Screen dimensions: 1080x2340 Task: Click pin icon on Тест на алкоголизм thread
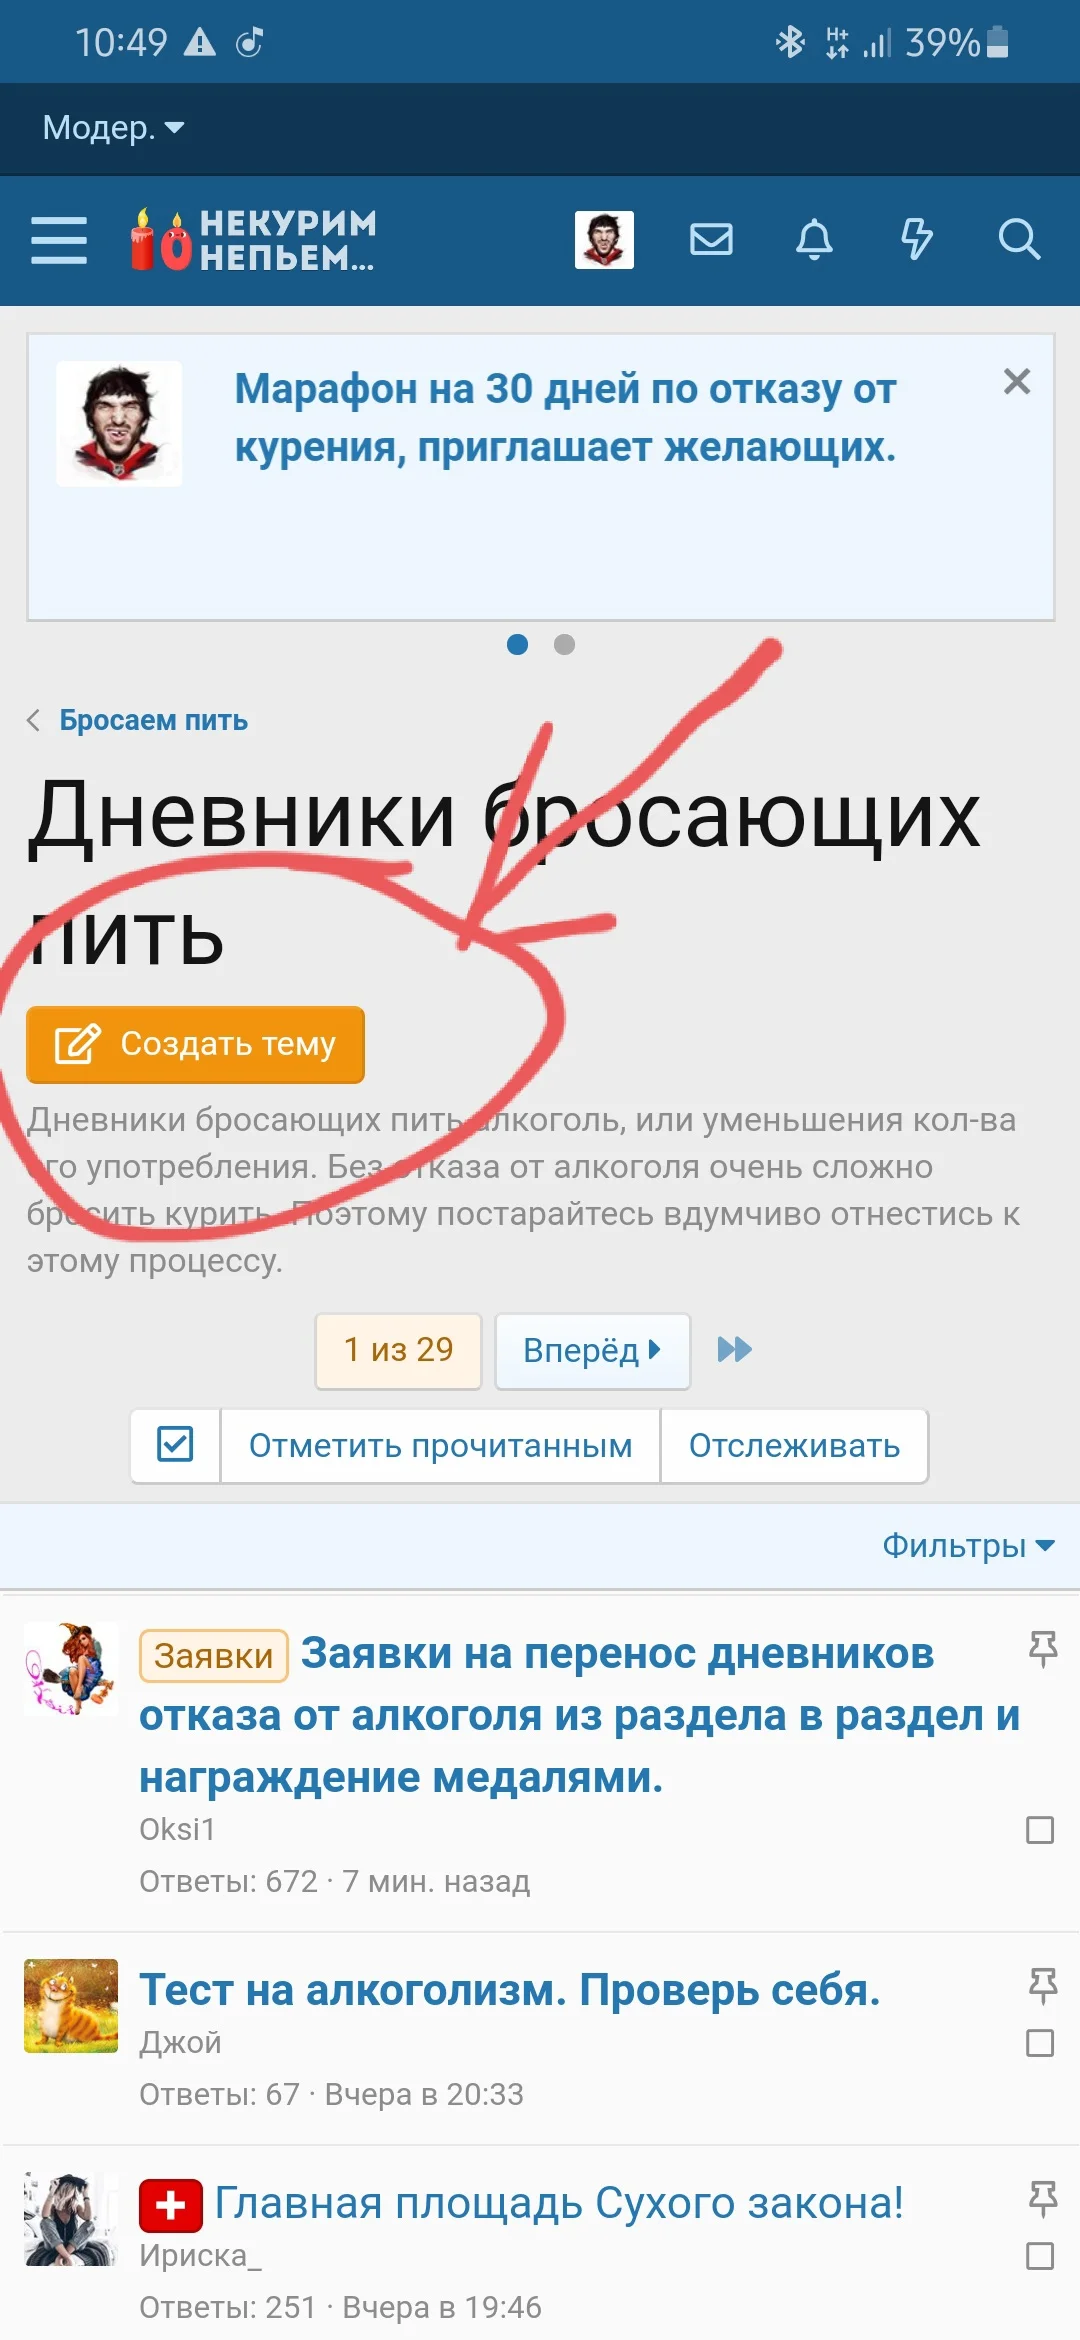pos(1042,1985)
